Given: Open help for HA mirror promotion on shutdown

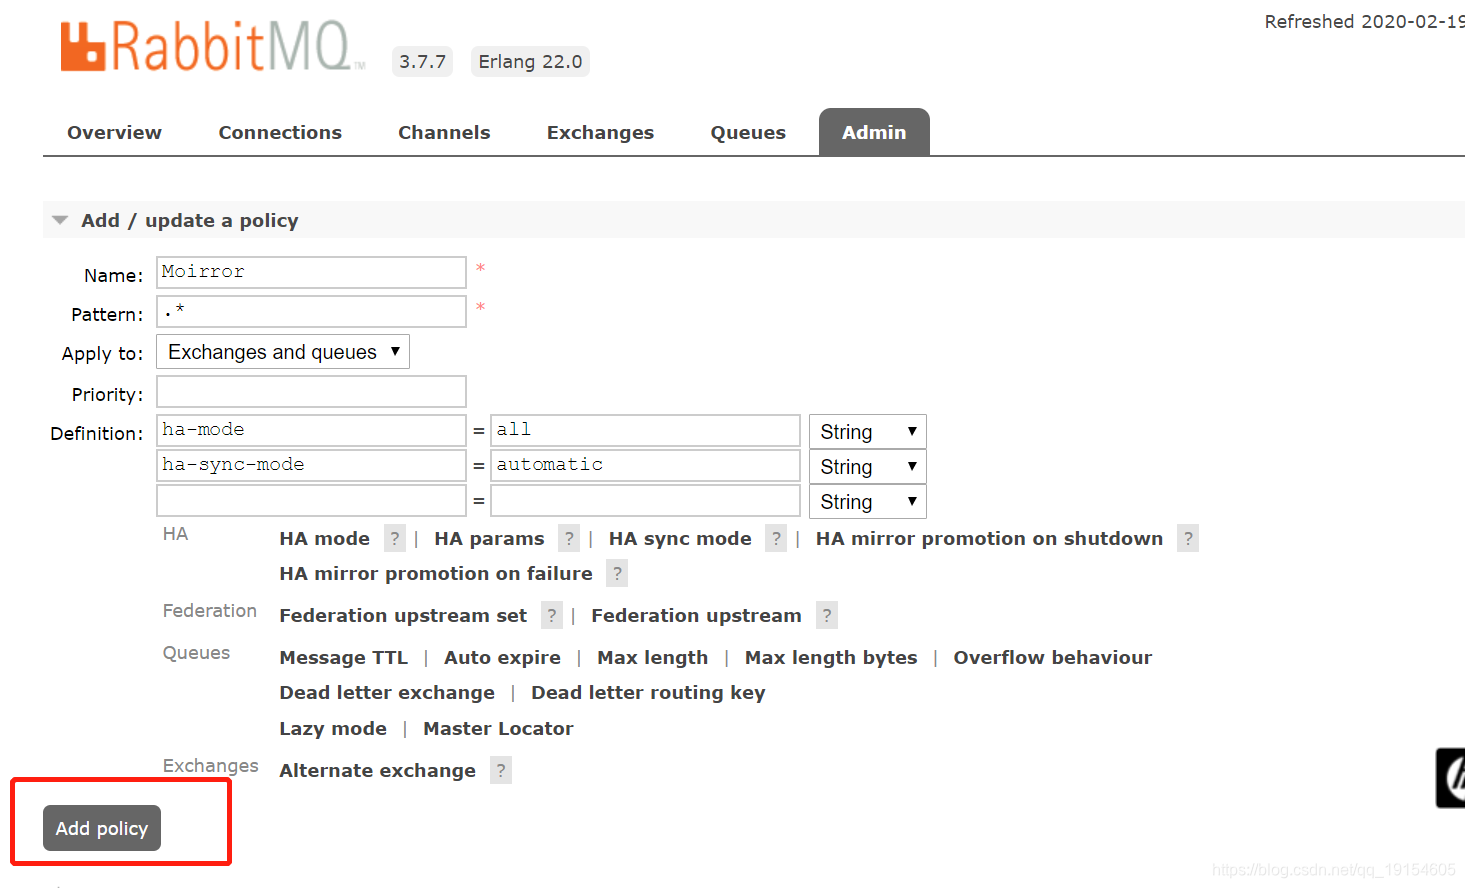Looking at the screenshot, I should click(x=1188, y=539).
